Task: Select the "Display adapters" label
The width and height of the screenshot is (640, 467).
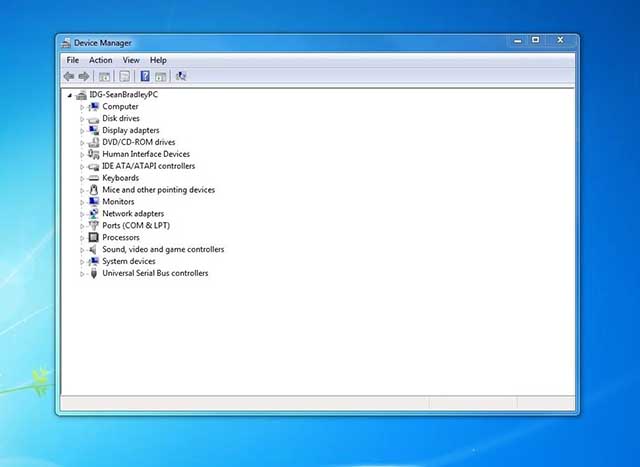Action: tap(131, 130)
